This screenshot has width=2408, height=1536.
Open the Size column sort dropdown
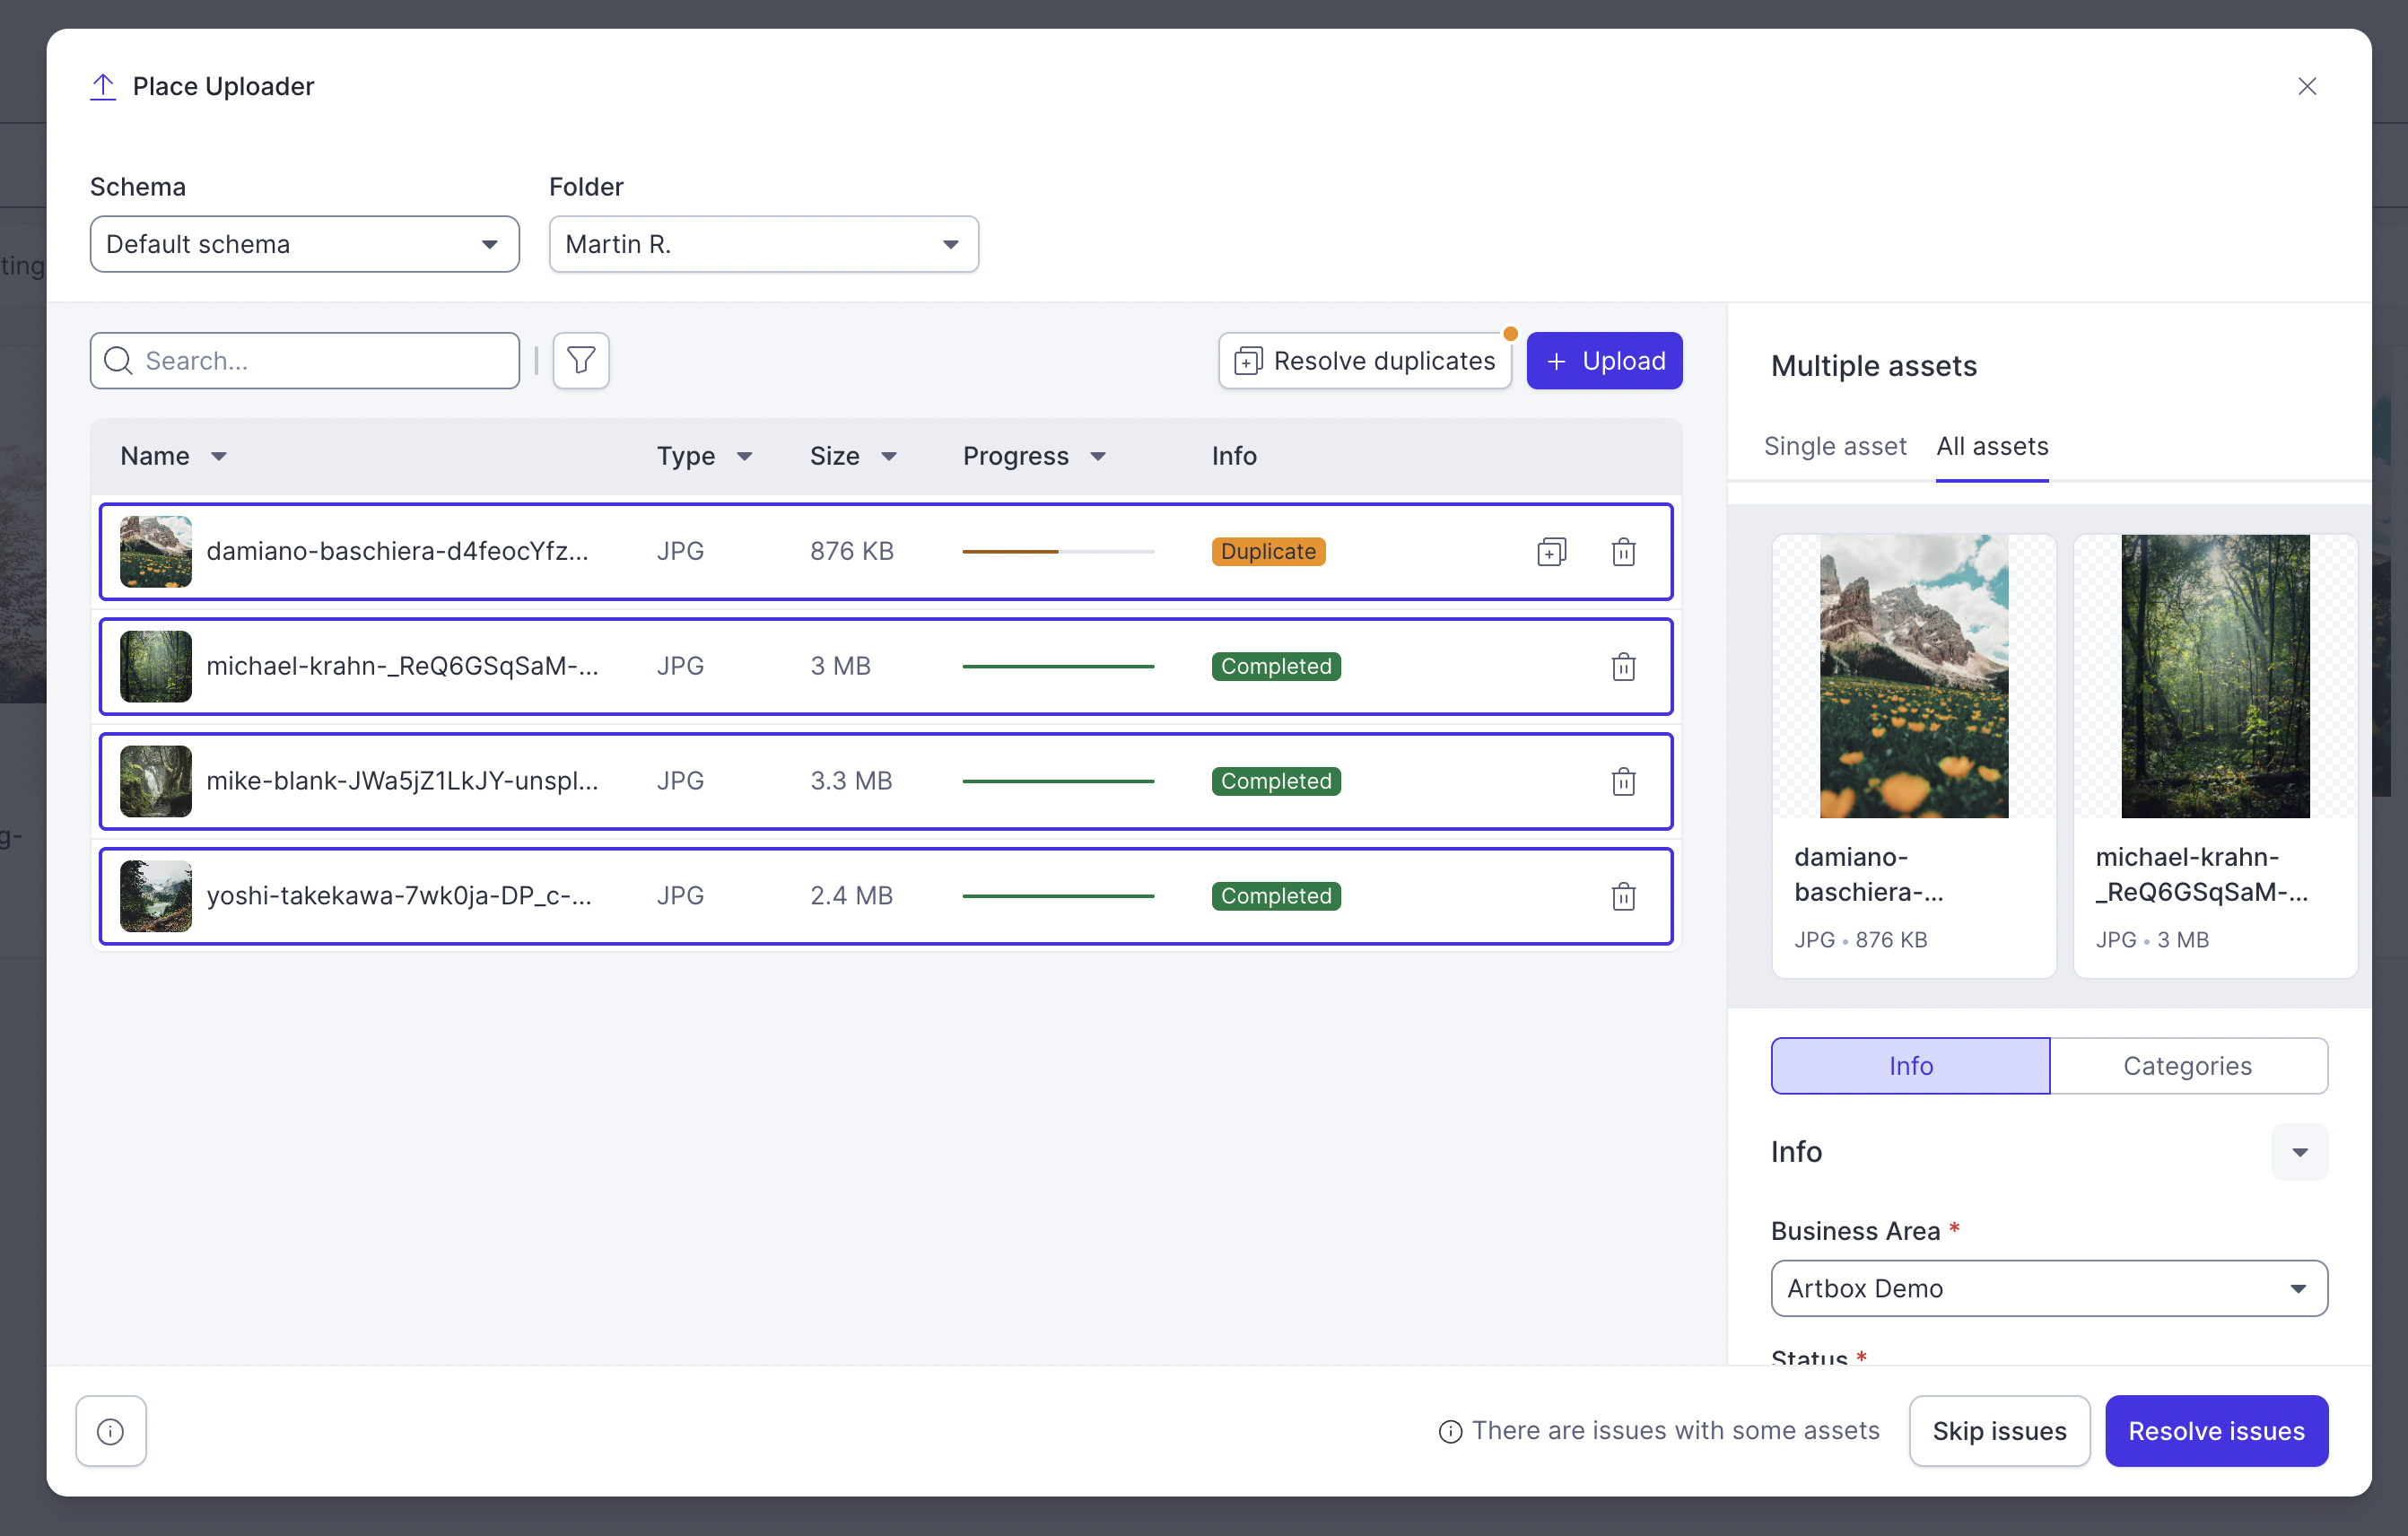pyautogui.click(x=889, y=457)
